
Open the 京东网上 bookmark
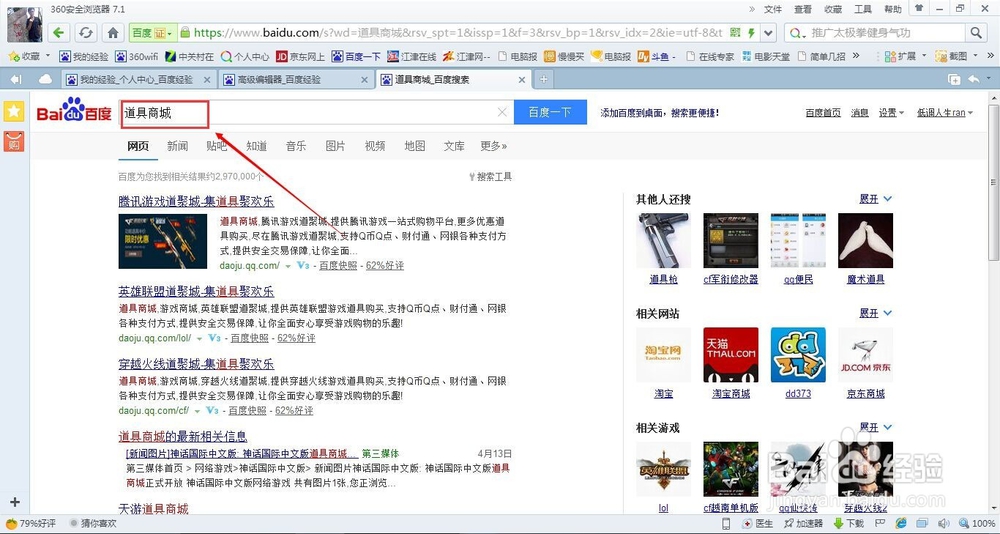[301, 56]
